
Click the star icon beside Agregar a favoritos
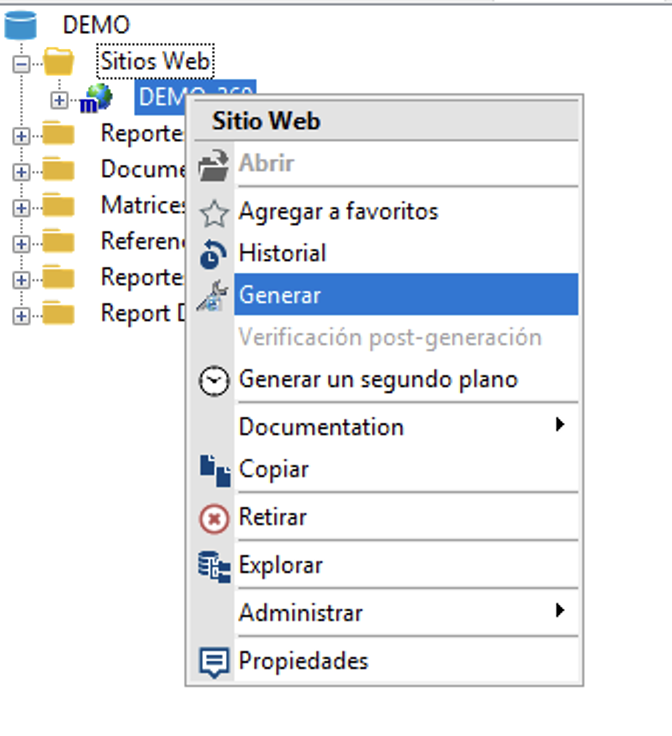coord(214,213)
